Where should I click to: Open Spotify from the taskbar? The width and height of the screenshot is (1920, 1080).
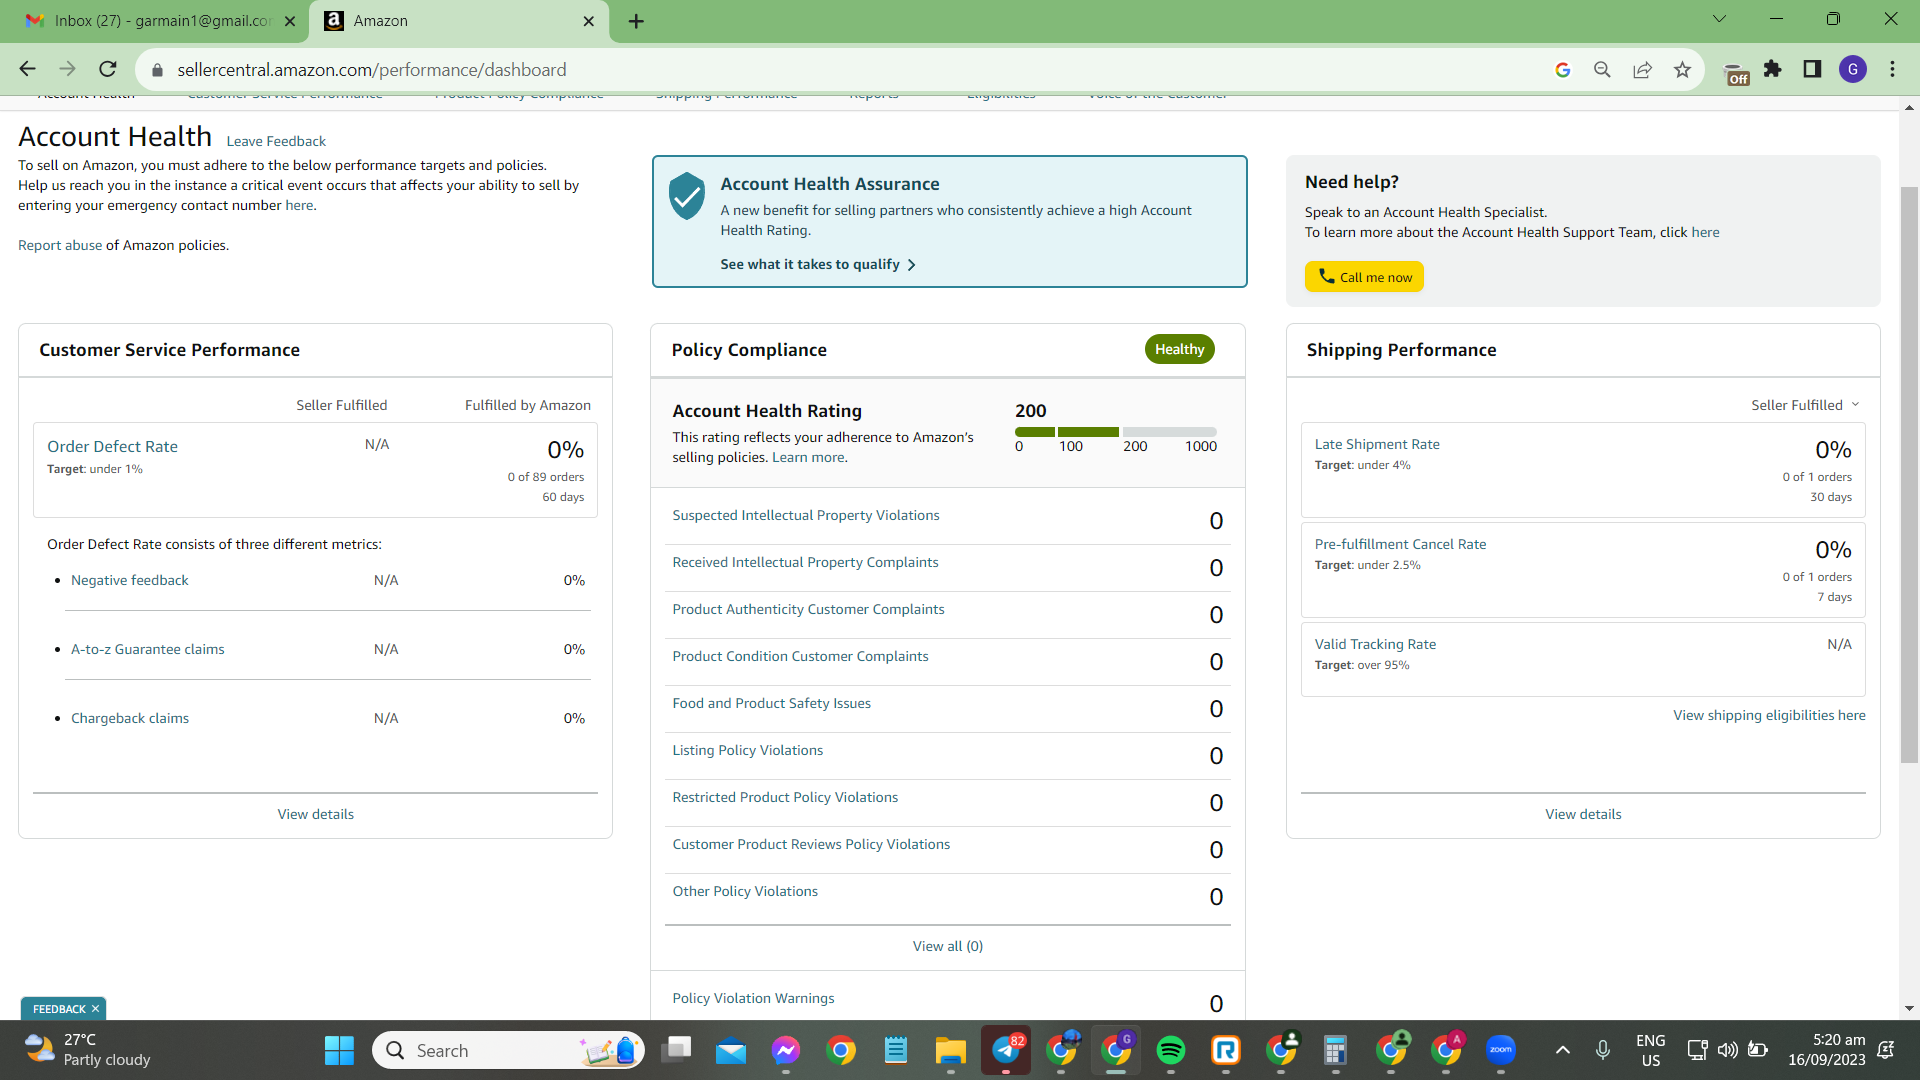point(1171,1050)
